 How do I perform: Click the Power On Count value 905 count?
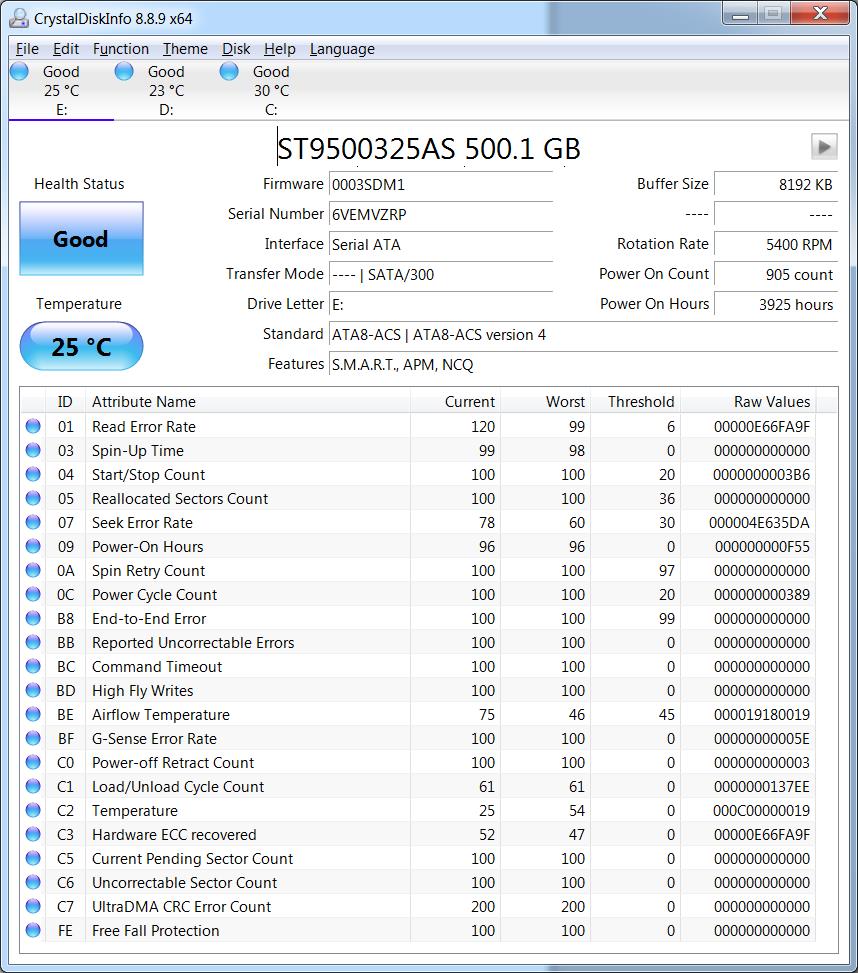pyautogui.click(x=775, y=274)
